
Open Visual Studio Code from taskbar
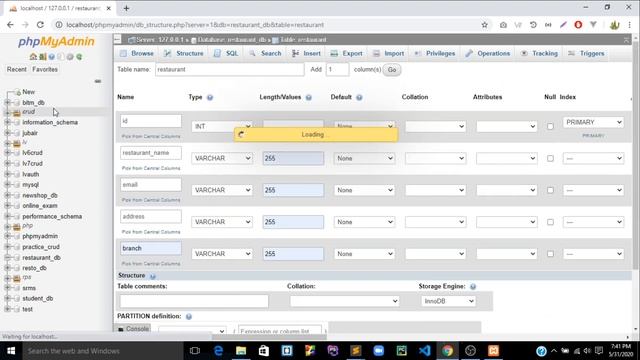click(x=424, y=351)
